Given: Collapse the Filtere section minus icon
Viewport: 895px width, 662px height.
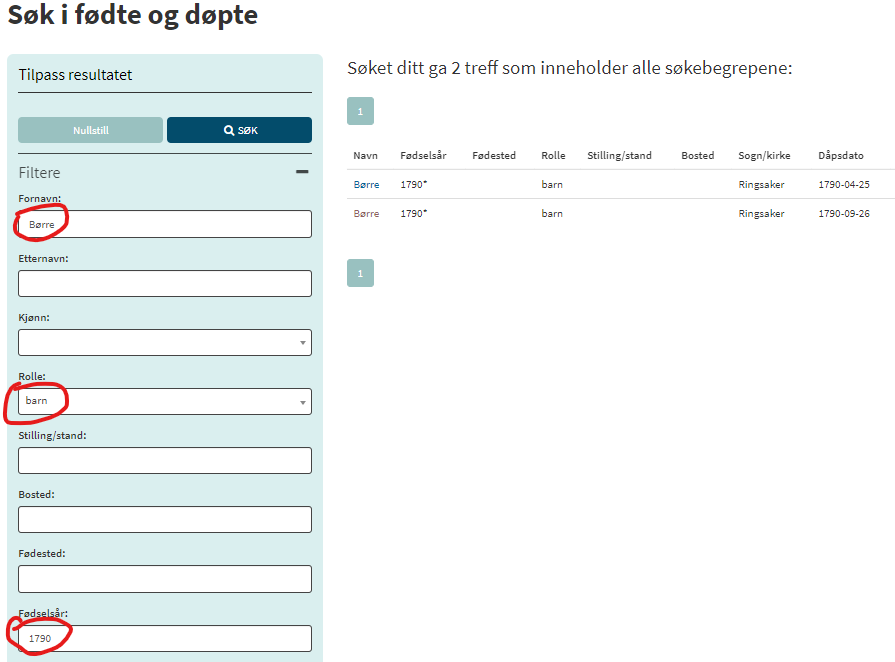Looking at the screenshot, I should (x=302, y=172).
